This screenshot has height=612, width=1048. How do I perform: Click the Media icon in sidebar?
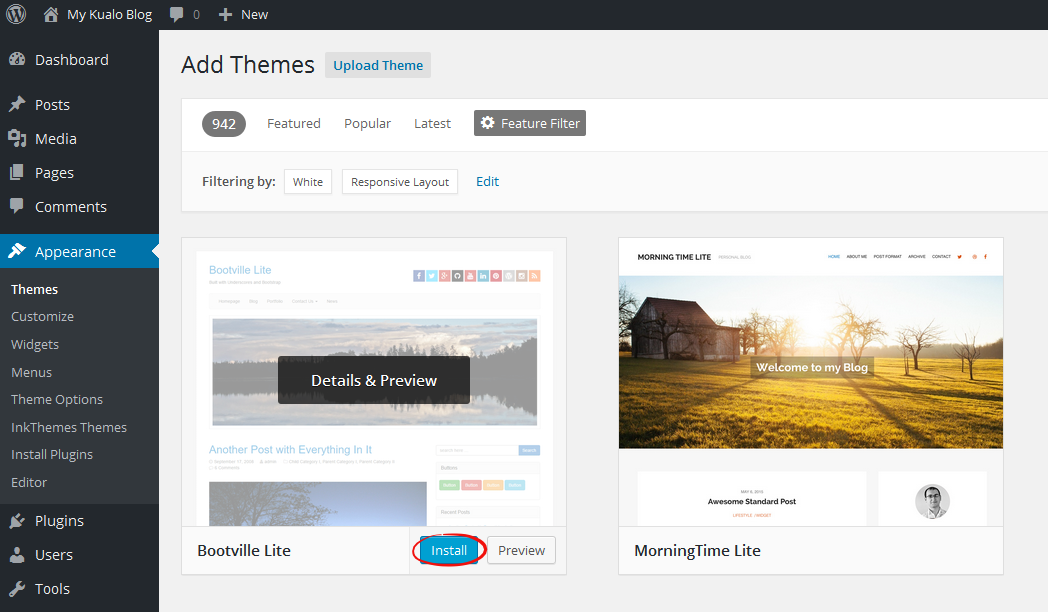[x=17, y=138]
